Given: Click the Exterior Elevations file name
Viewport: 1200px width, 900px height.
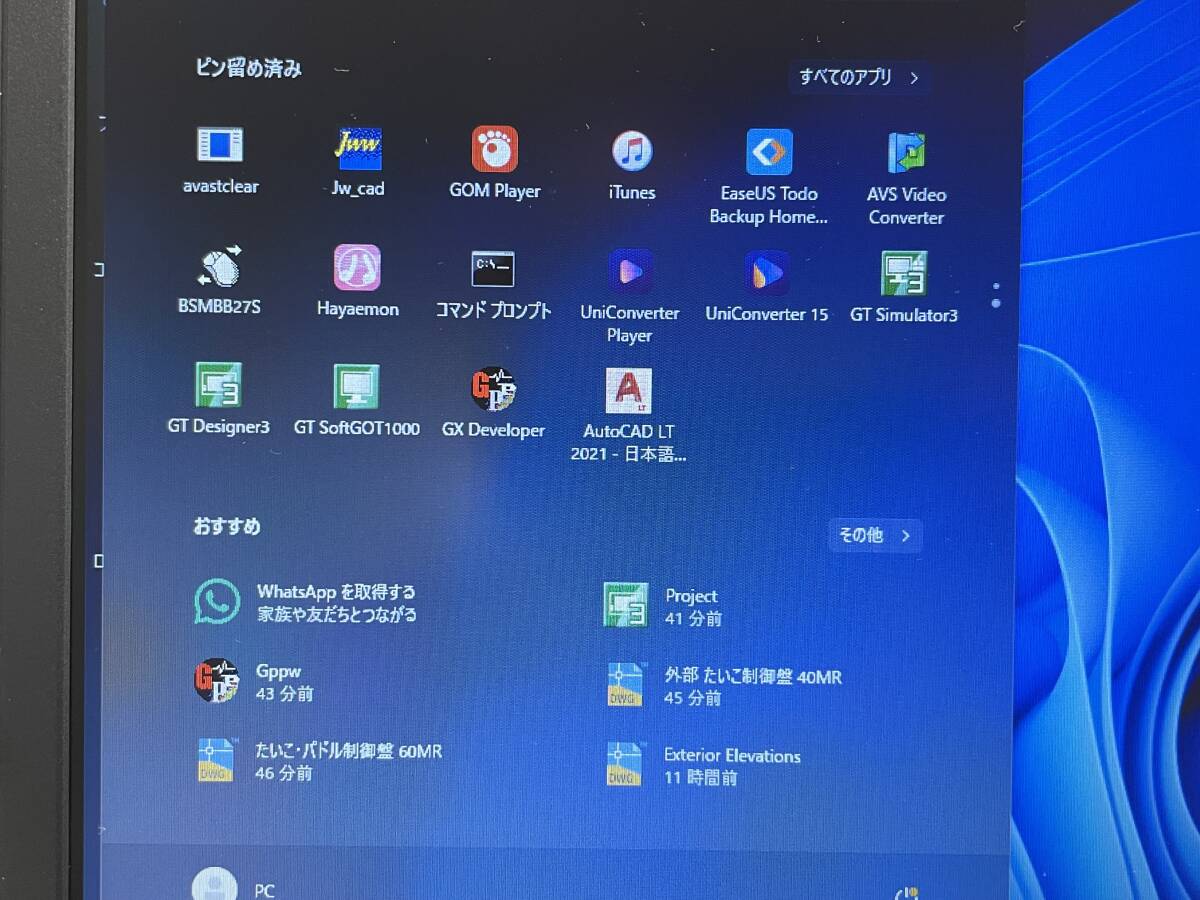Looking at the screenshot, I should point(732,756).
